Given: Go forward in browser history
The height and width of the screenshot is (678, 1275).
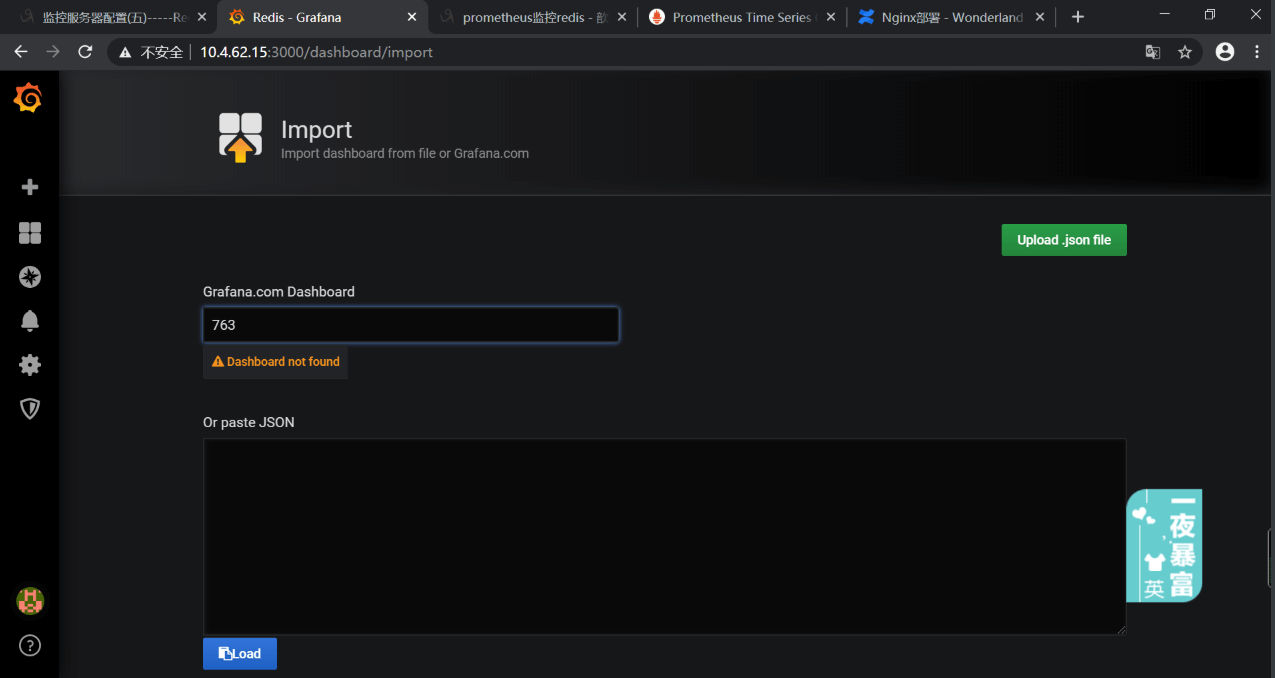Looking at the screenshot, I should tap(53, 52).
